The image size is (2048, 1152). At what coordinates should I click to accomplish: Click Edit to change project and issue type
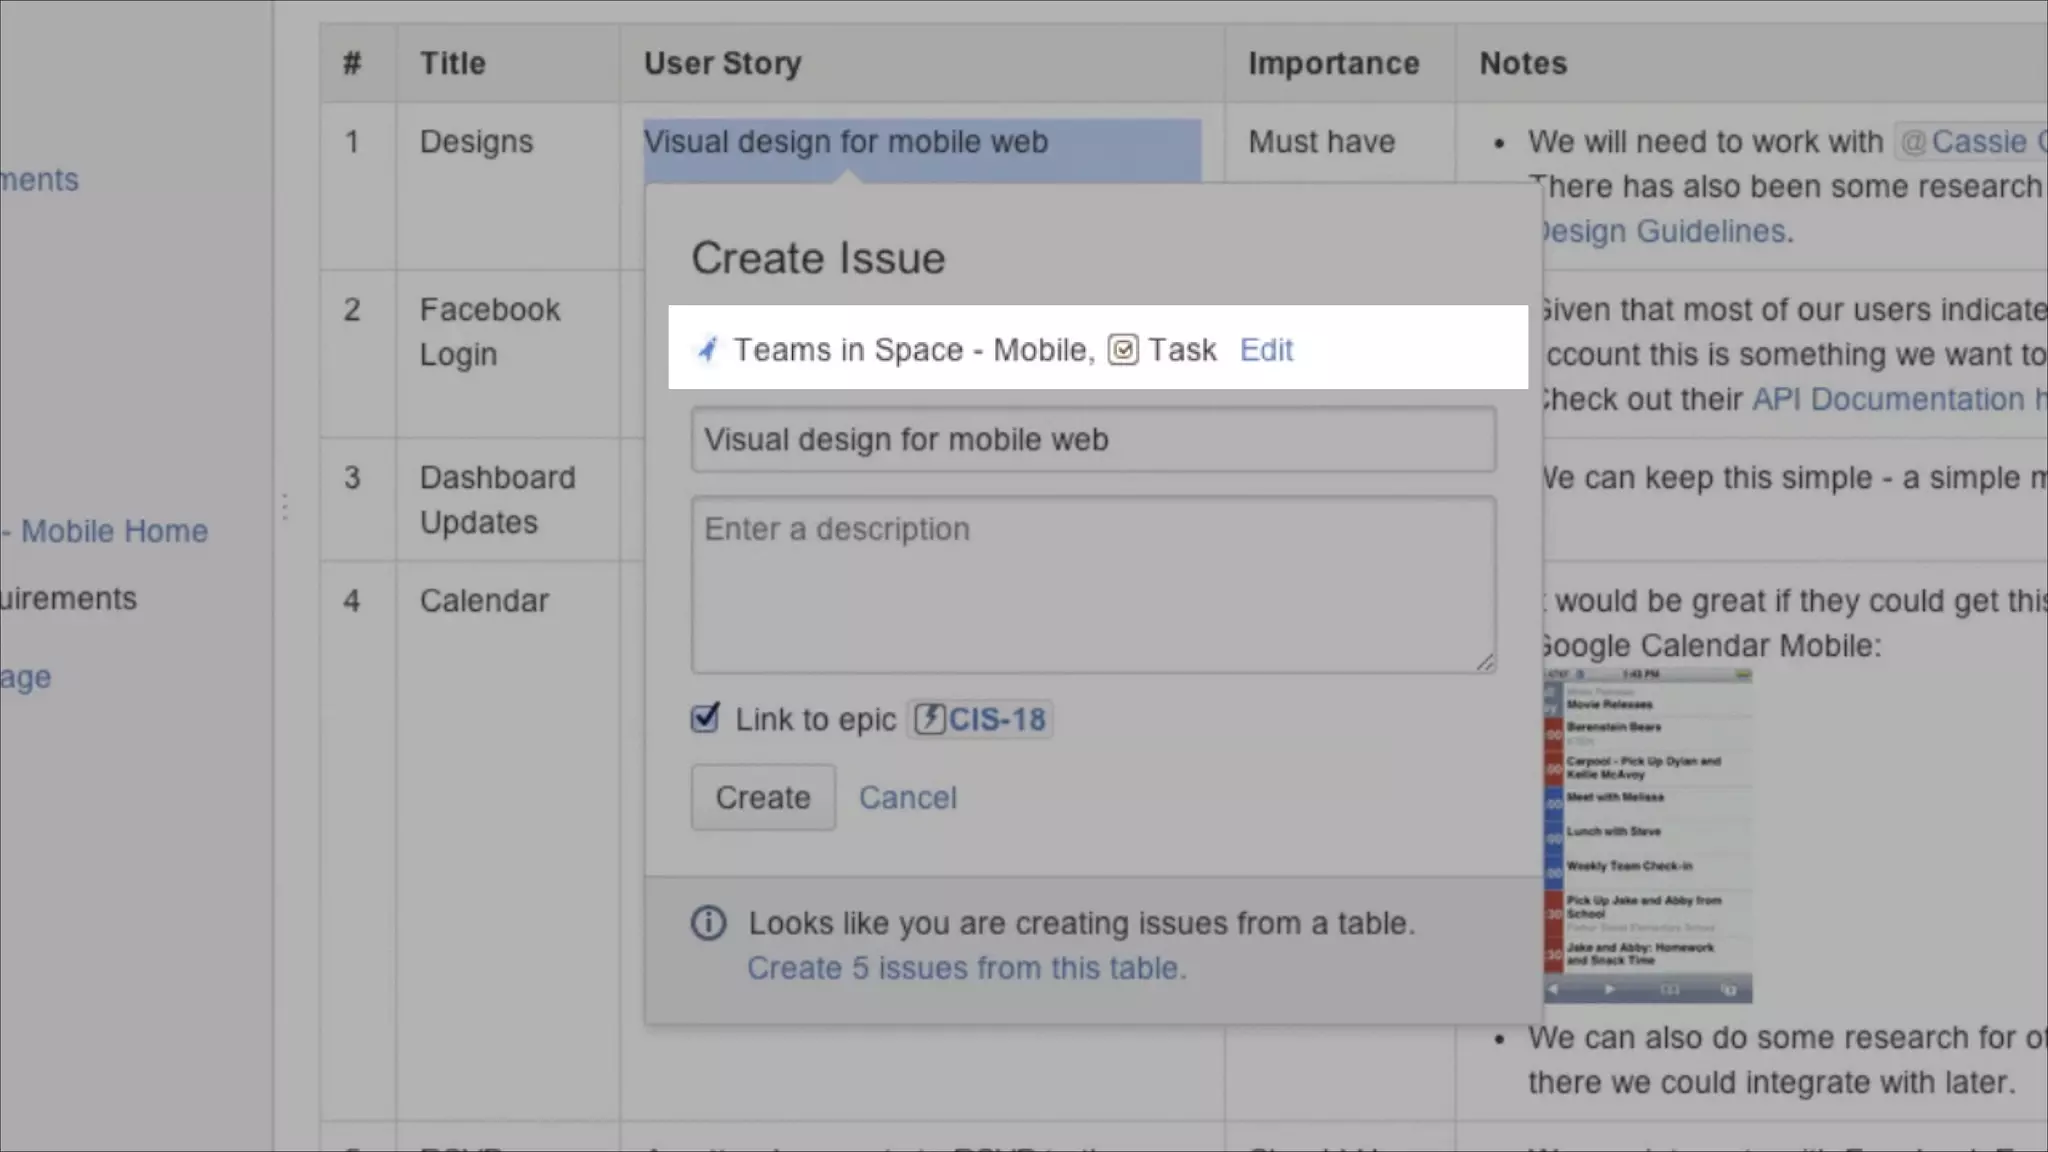point(1266,350)
